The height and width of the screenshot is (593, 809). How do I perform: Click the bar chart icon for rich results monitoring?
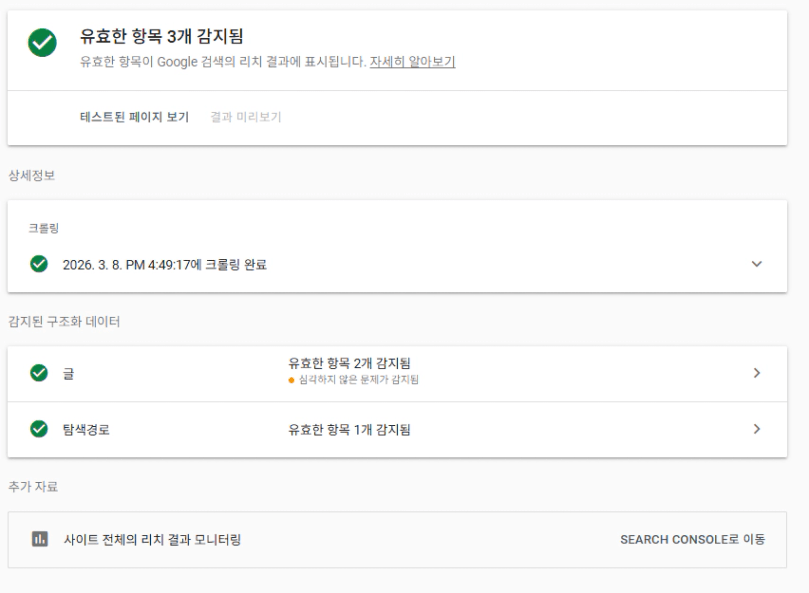point(41,540)
